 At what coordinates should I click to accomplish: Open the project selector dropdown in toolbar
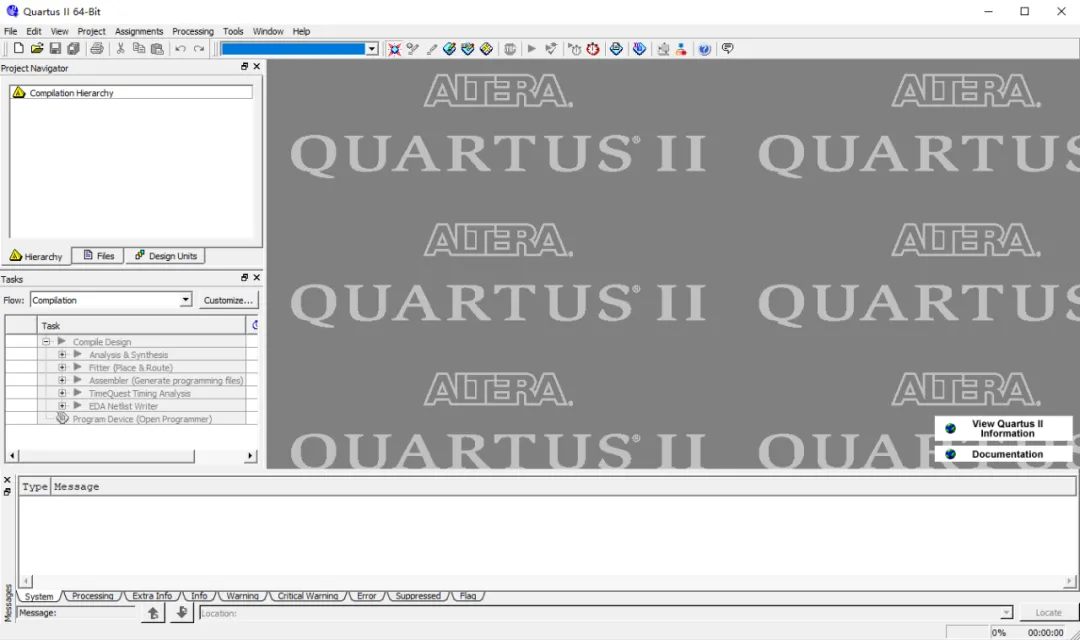click(x=372, y=48)
